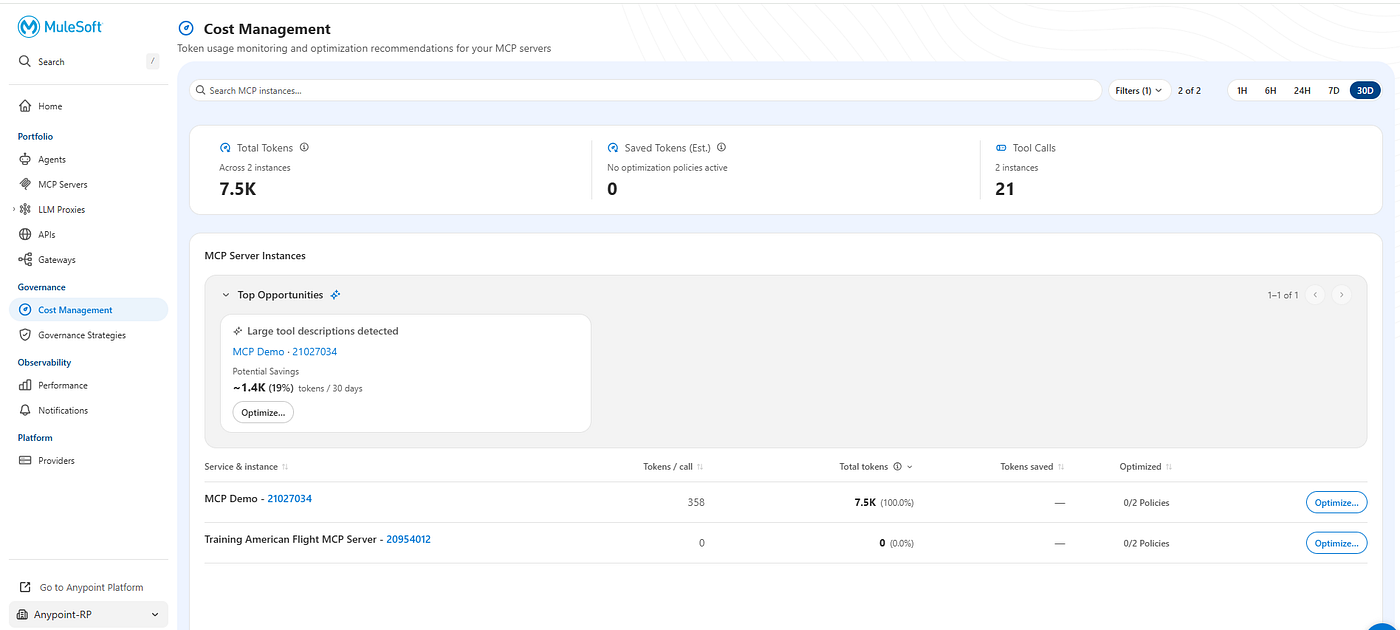Click the Cost Management page header icon

pos(185,29)
